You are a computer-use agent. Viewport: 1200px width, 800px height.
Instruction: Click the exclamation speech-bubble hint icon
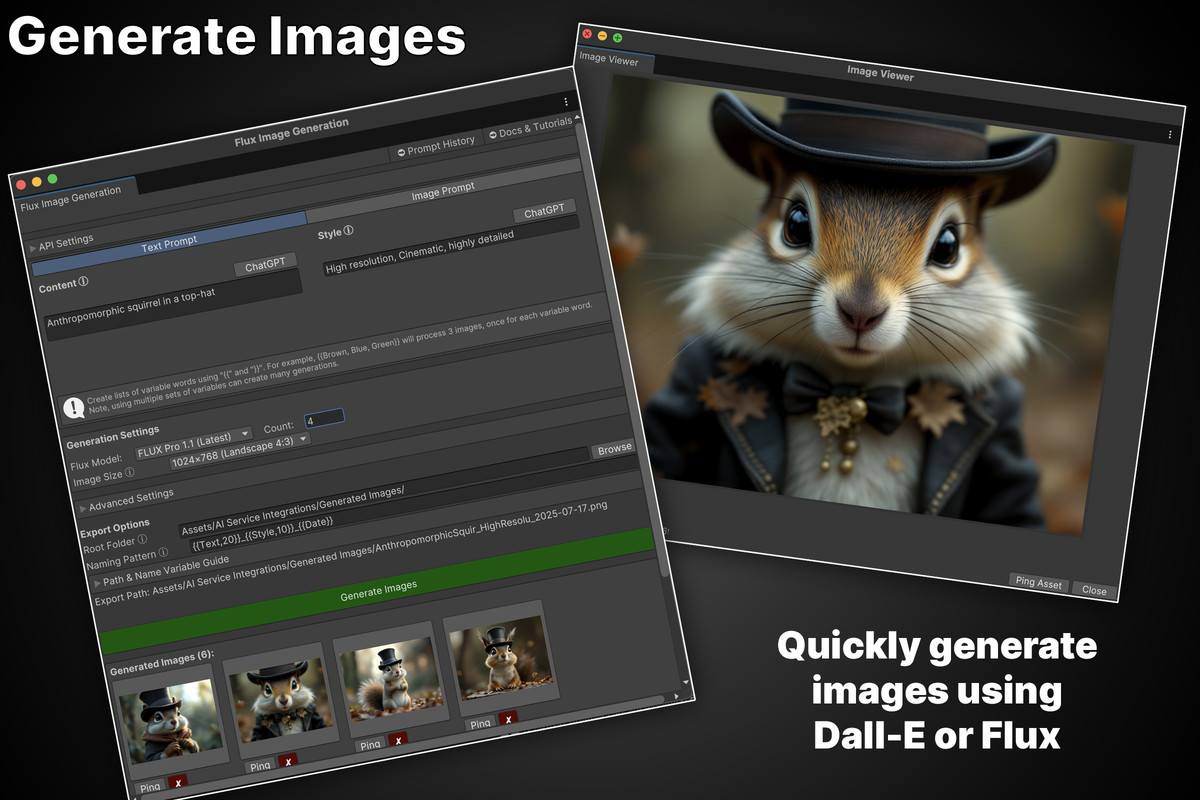[73, 408]
